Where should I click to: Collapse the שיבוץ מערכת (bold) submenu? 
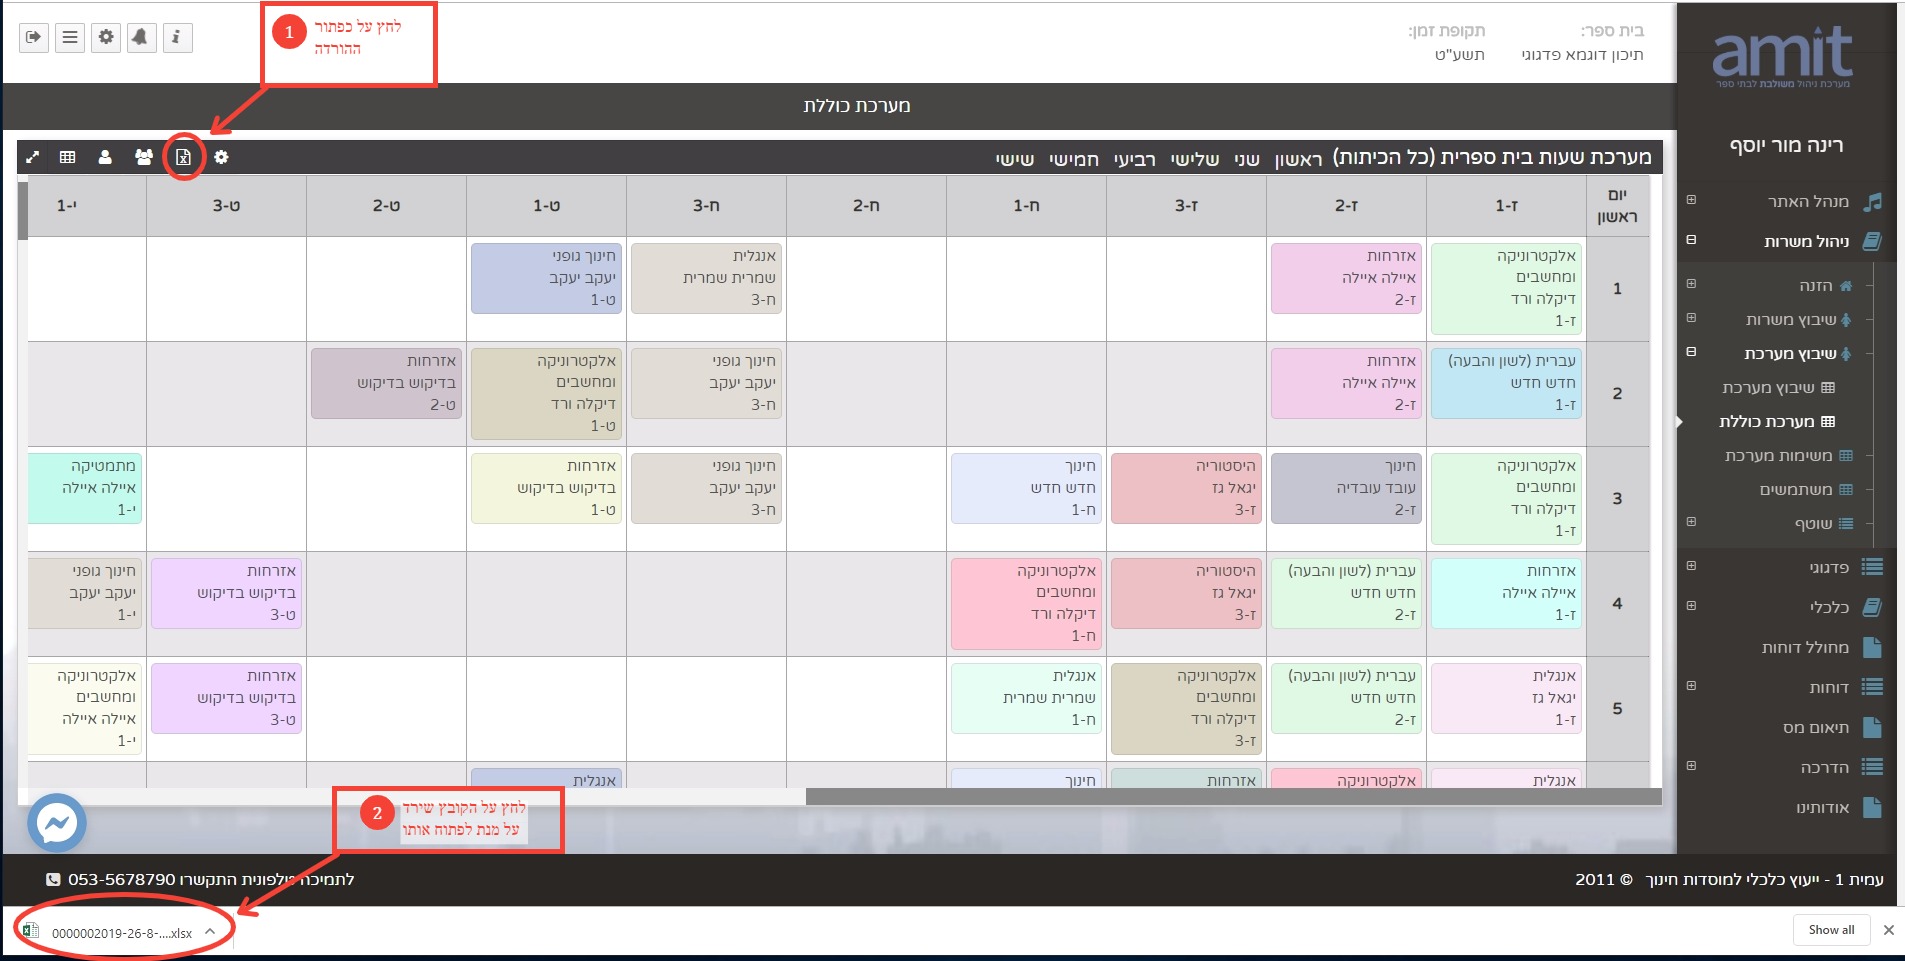(x=1691, y=352)
